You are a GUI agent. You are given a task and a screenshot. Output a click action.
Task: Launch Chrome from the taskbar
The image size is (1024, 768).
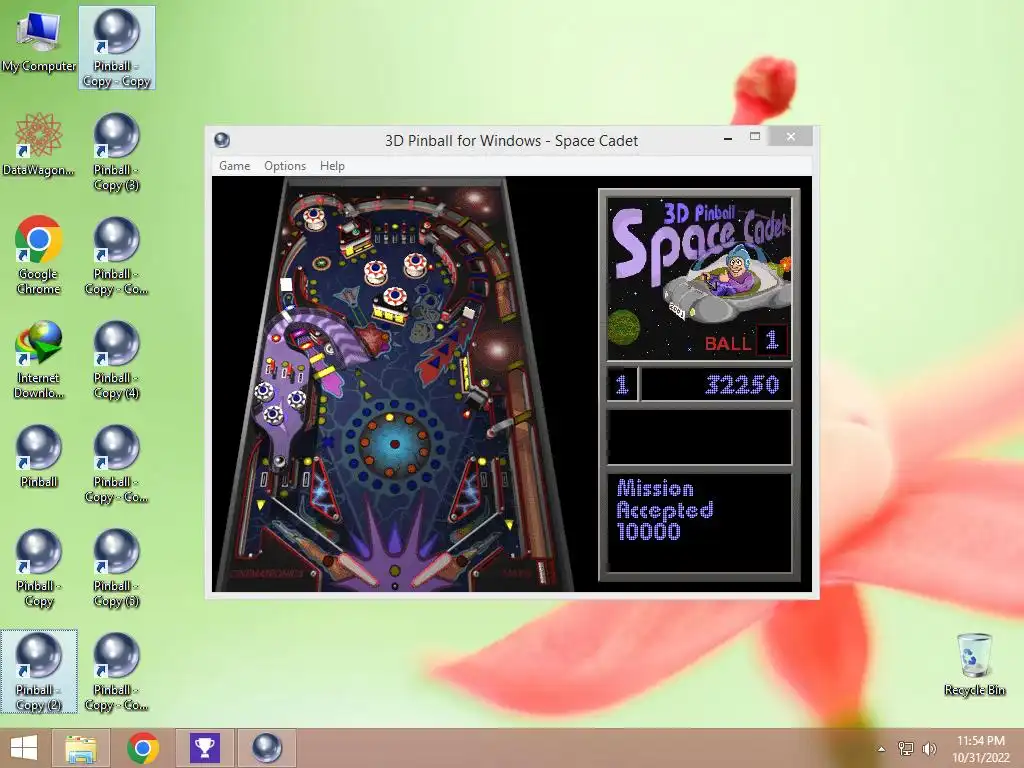click(x=143, y=748)
